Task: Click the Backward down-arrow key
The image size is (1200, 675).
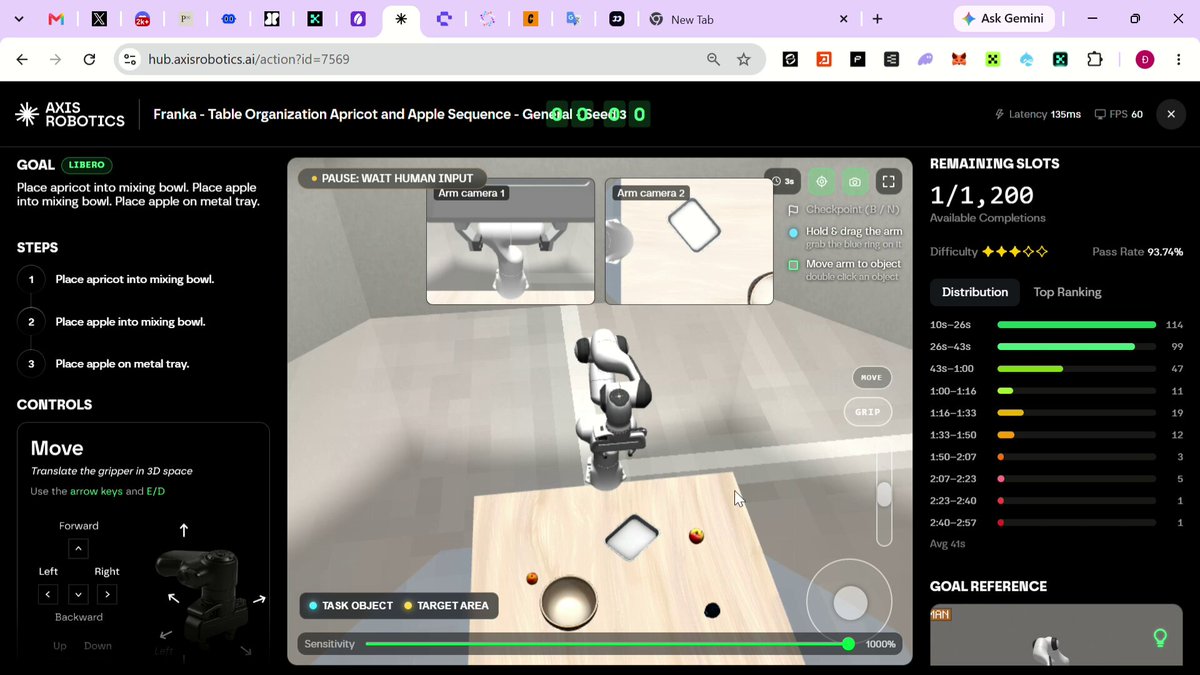Action: [78, 594]
